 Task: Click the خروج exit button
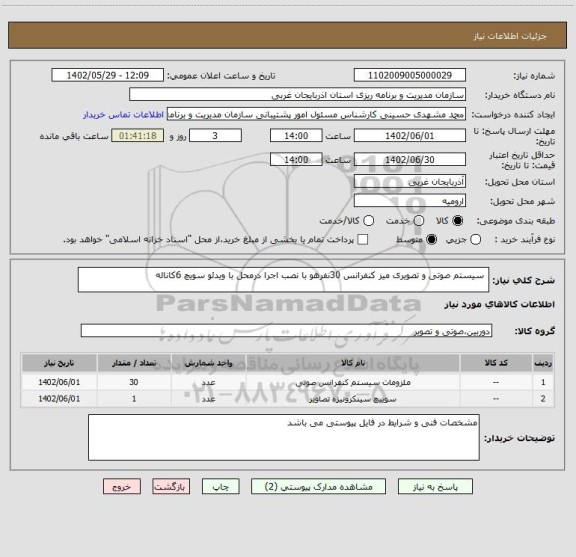click(122, 487)
